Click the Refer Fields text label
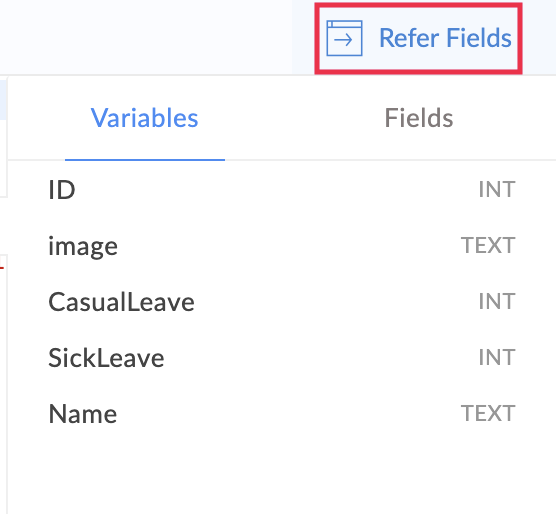Screen dimensions: 556x514 pos(445,38)
